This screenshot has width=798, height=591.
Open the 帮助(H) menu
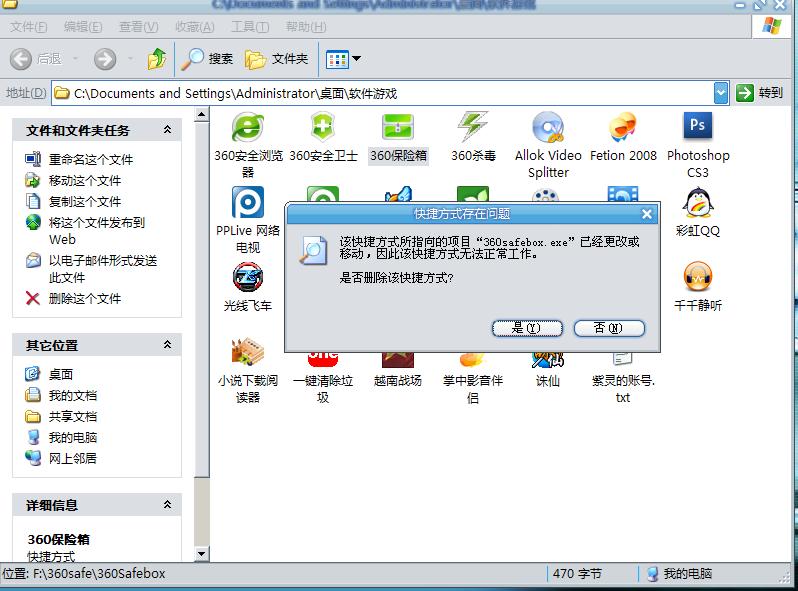click(x=306, y=26)
